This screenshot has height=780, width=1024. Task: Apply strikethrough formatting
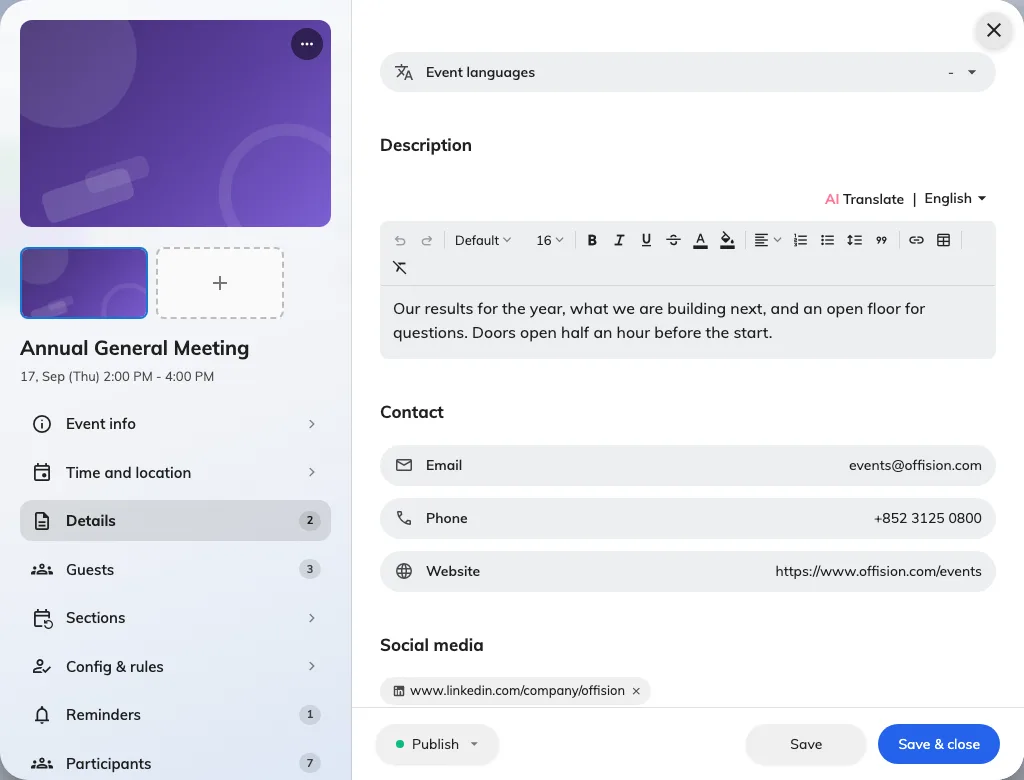click(673, 240)
